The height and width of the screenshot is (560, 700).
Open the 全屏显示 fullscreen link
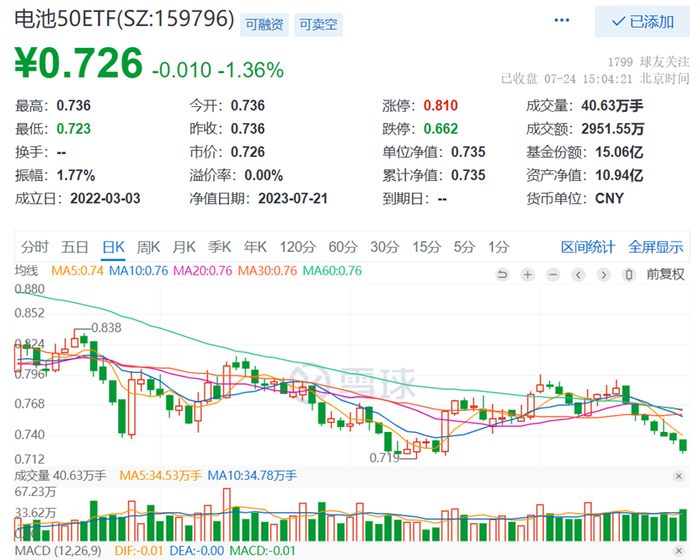click(656, 247)
